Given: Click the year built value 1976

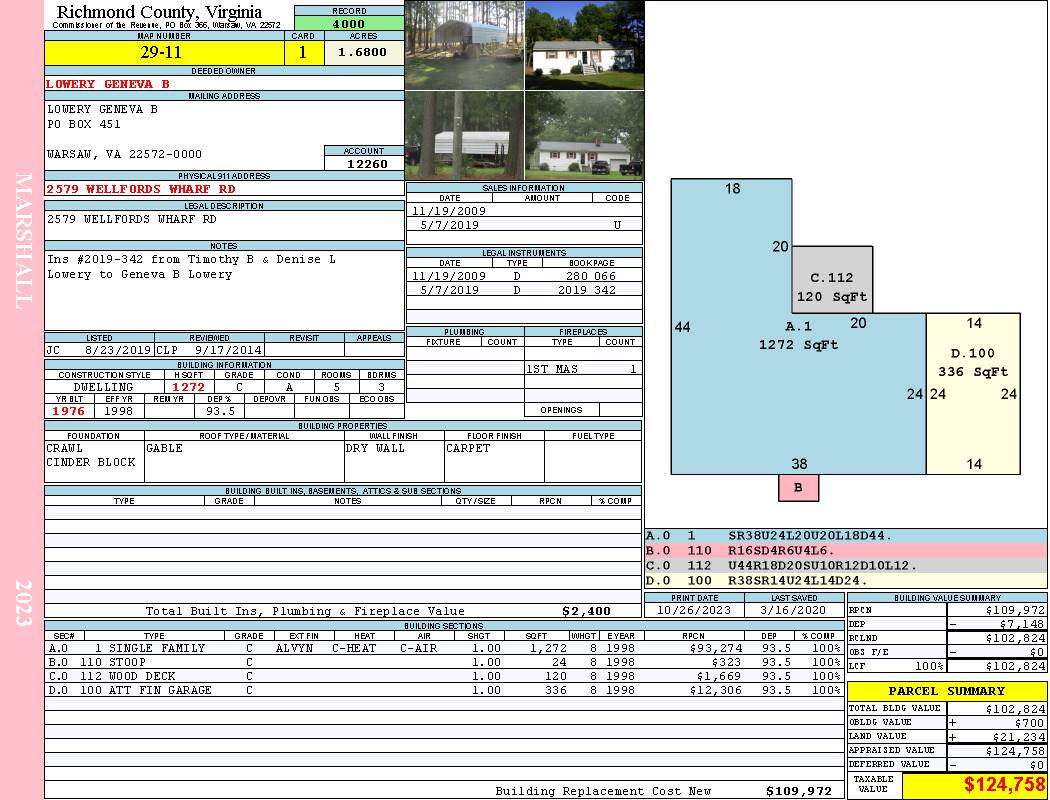Looking at the screenshot, I should pos(69,410).
